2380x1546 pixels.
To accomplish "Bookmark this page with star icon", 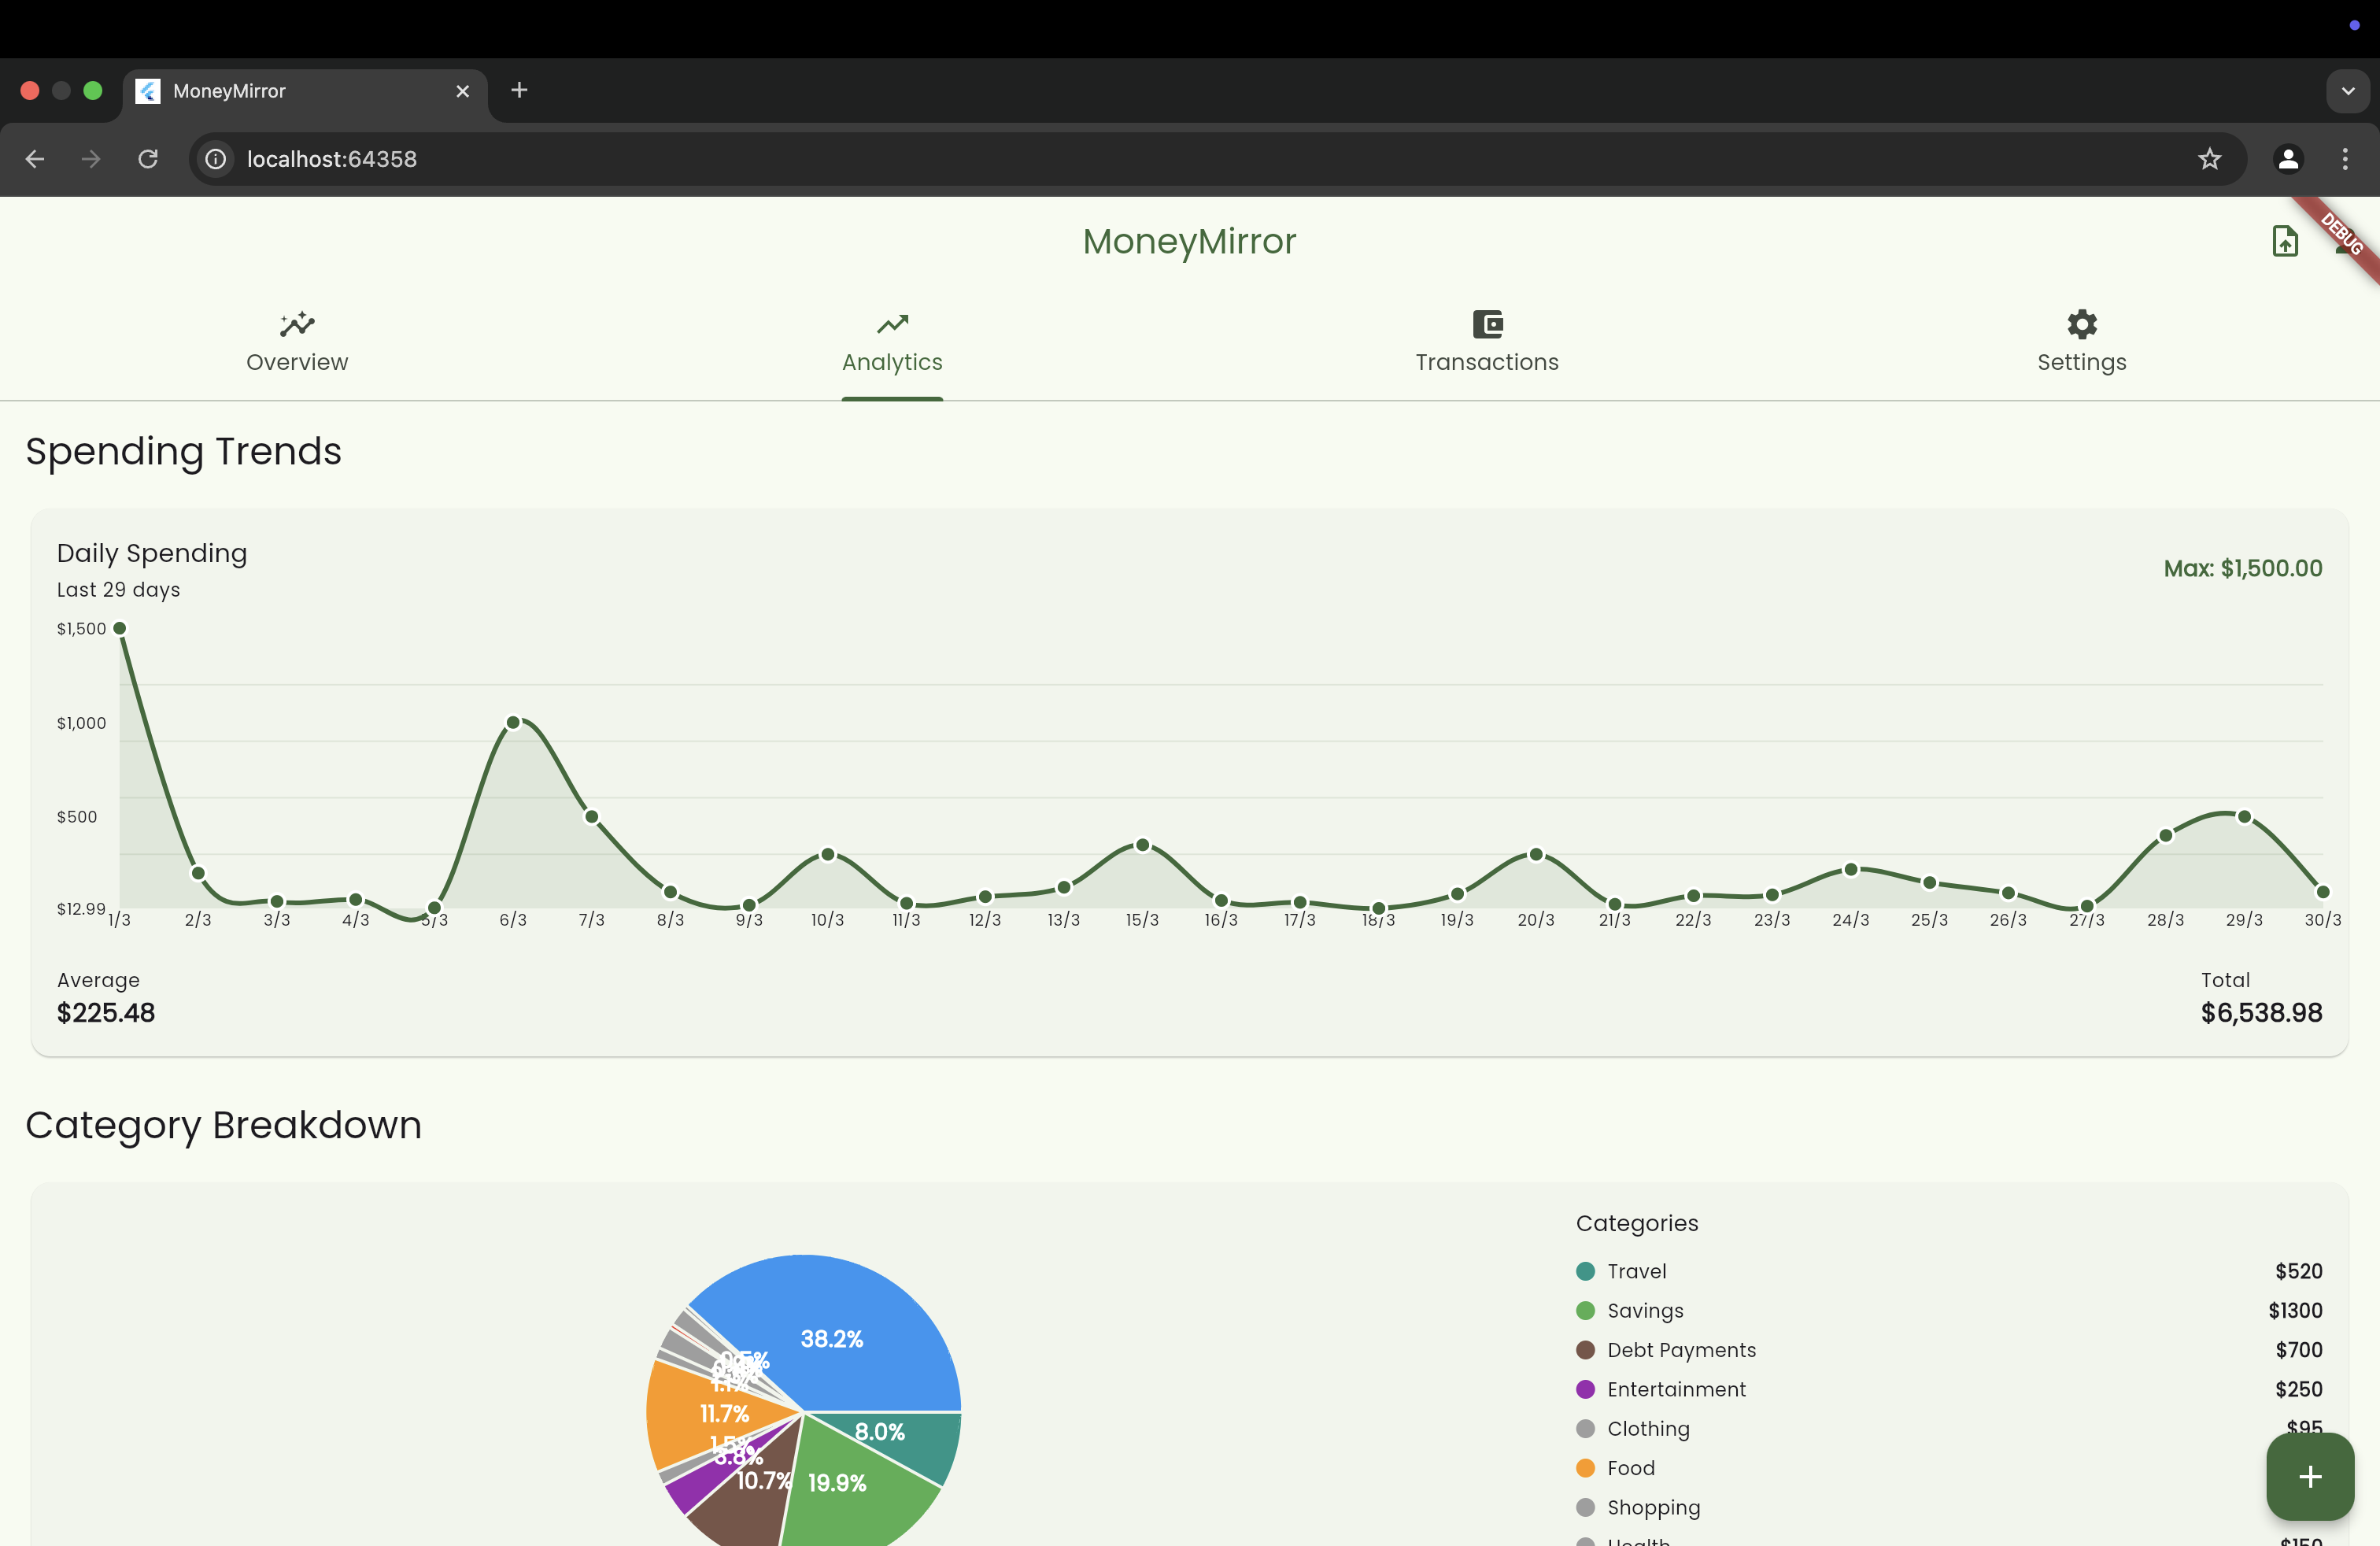I will pyautogui.click(x=2209, y=159).
